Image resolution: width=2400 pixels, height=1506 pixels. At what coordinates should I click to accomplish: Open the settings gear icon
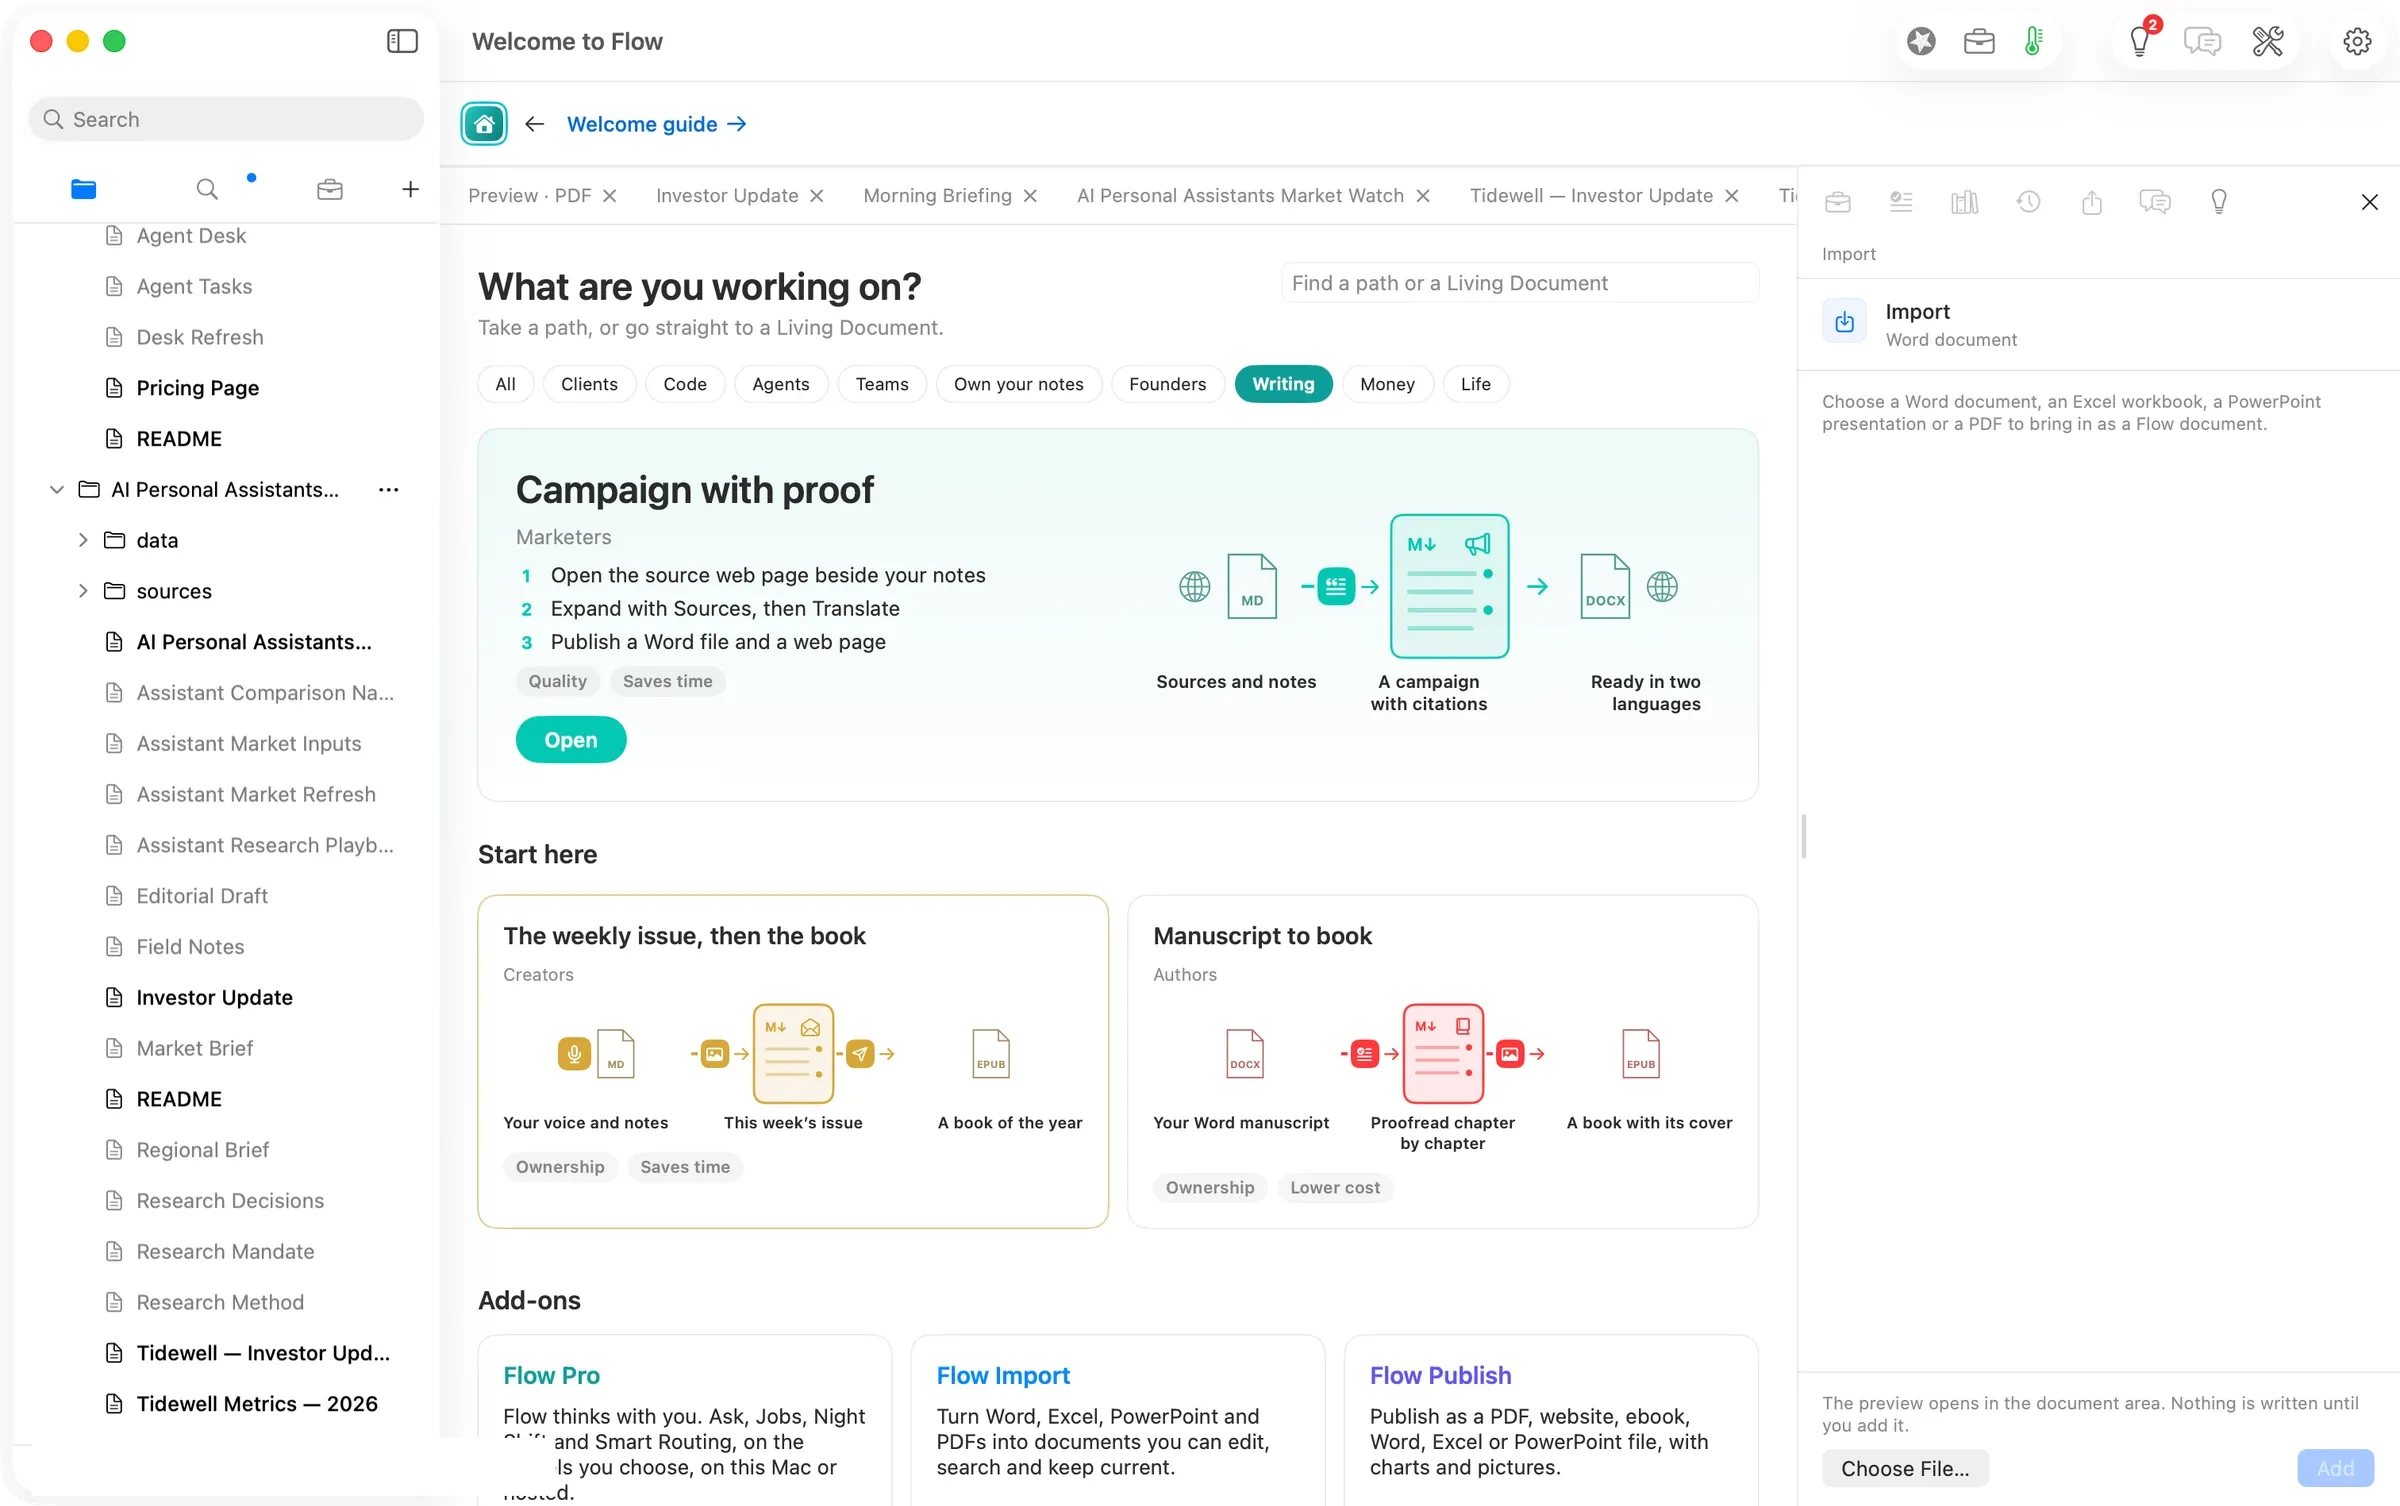coord(2357,41)
